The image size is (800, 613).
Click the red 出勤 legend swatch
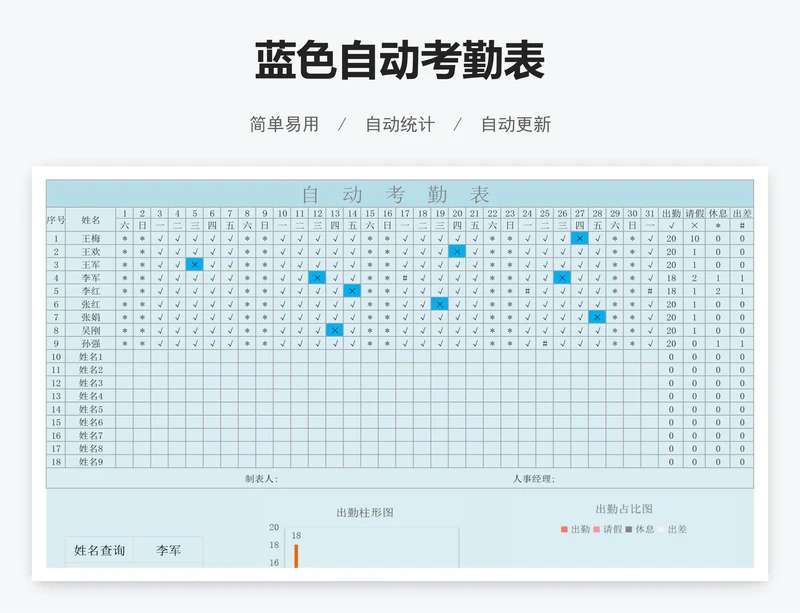tap(564, 529)
